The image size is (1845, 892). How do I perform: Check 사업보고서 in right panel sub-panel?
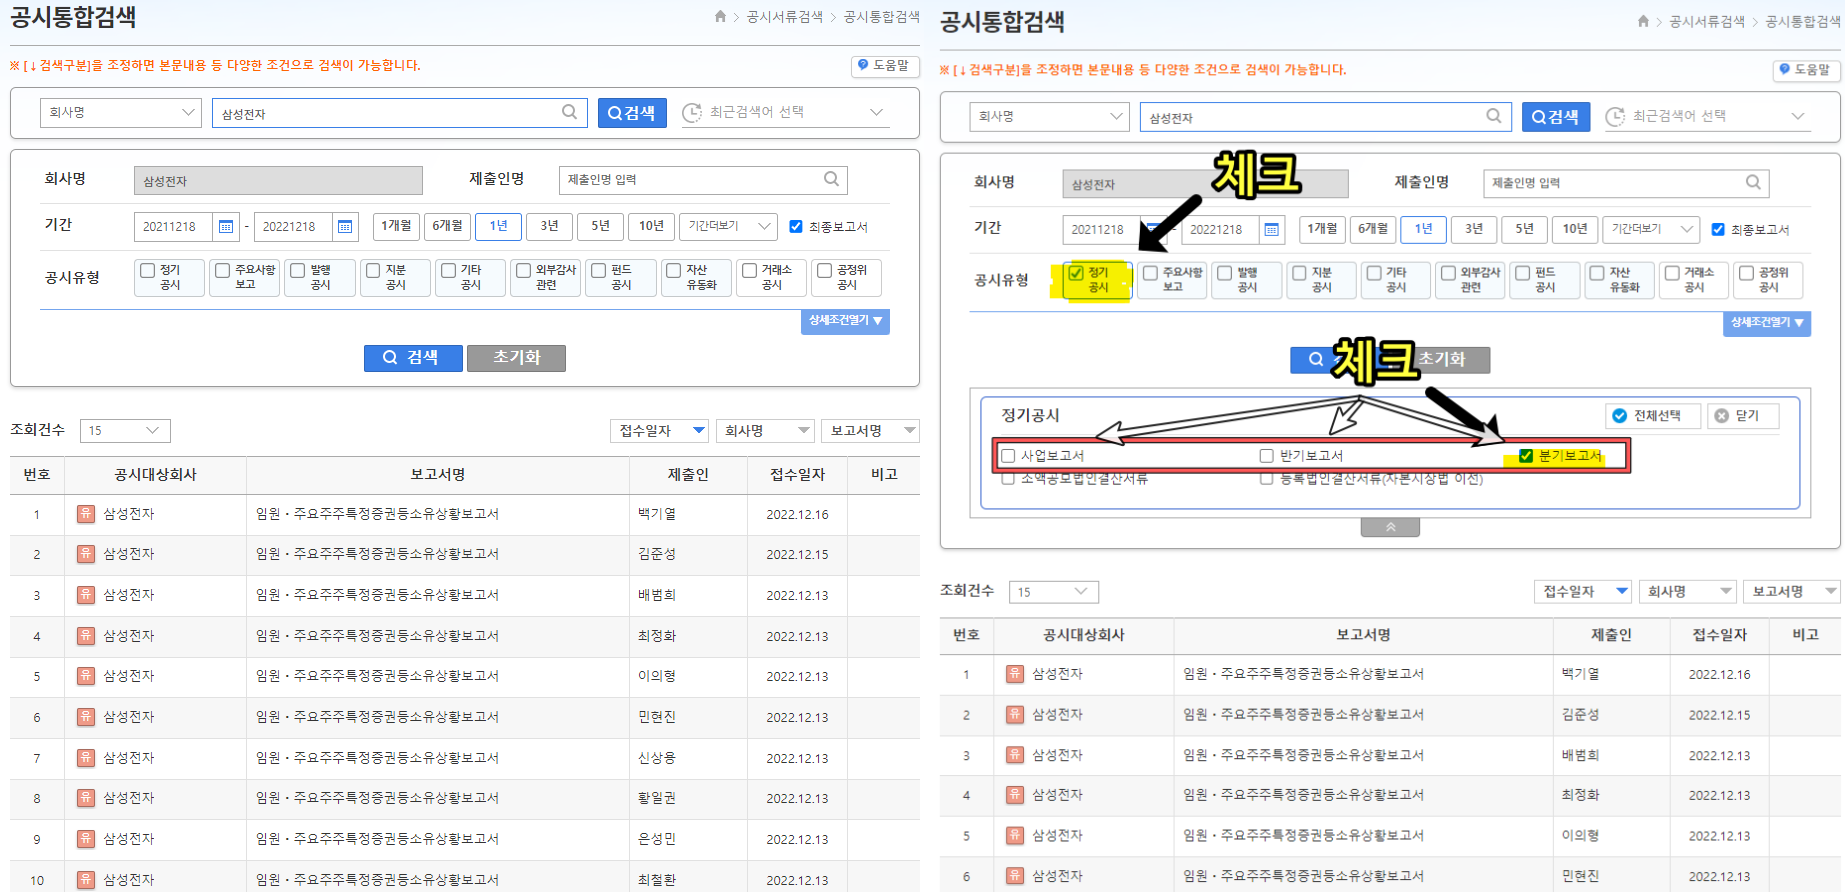click(x=1009, y=456)
